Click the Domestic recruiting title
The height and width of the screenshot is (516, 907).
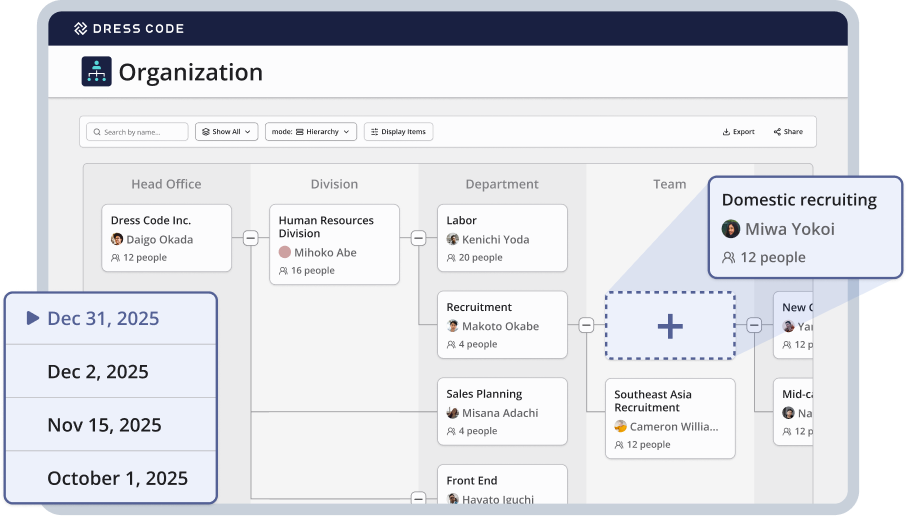[x=799, y=200]
